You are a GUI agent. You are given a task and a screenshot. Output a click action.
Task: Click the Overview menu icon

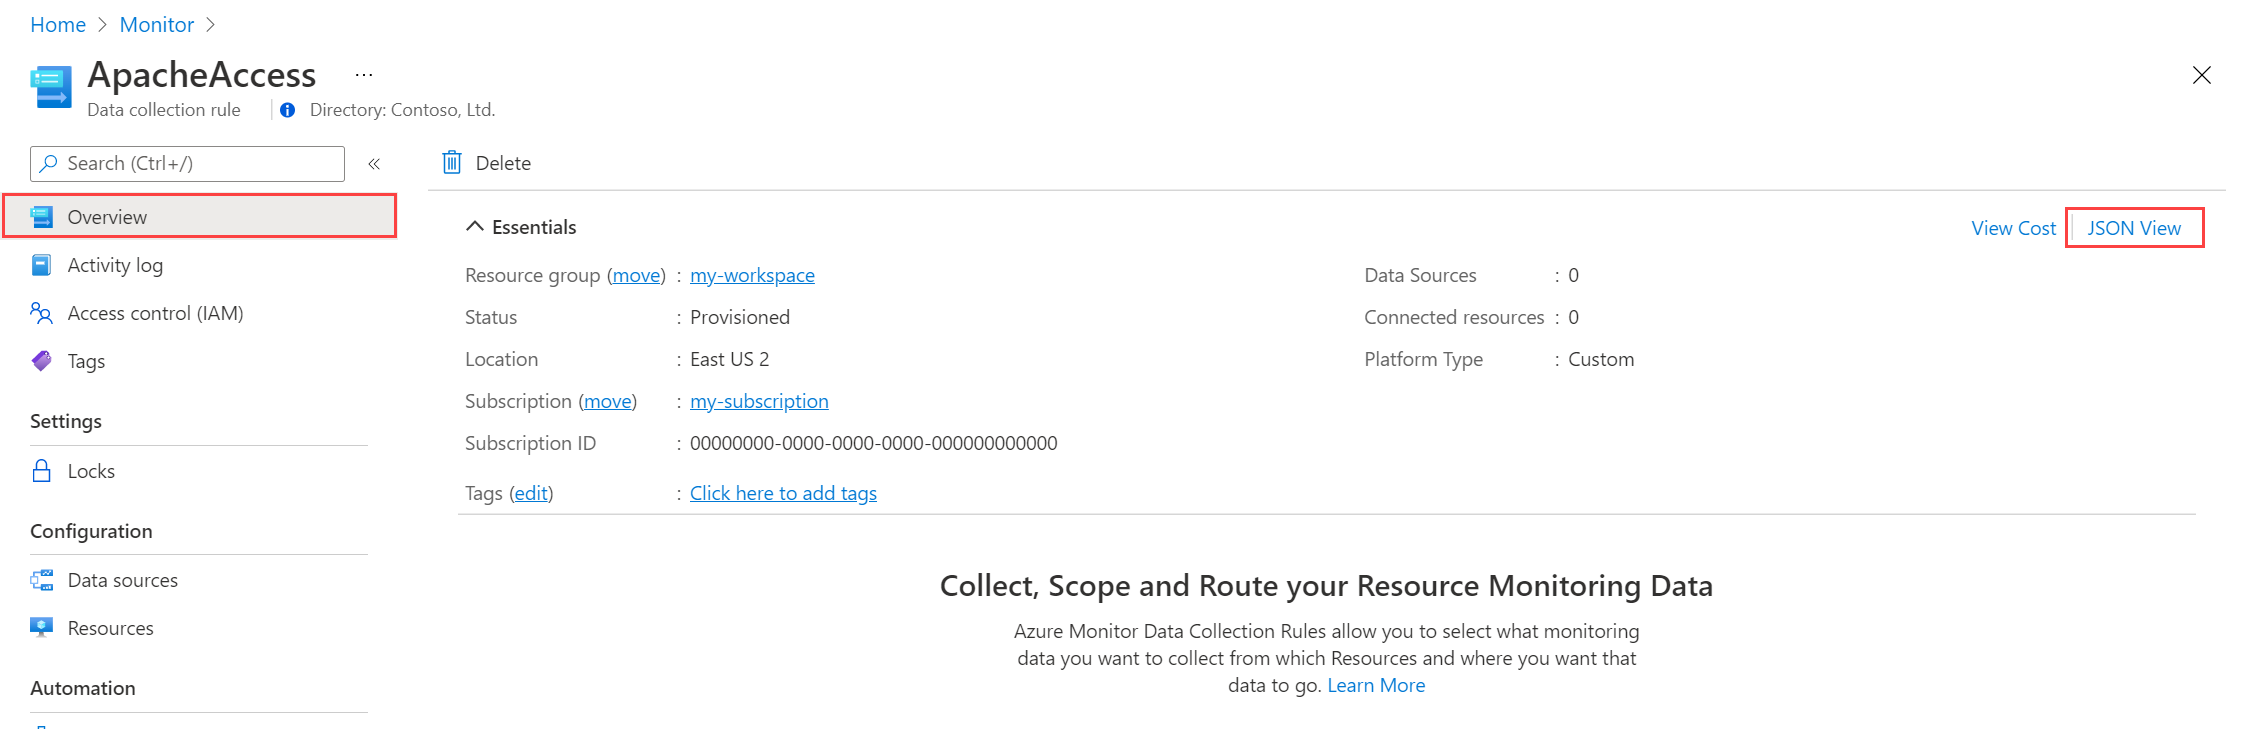[42, 217]
